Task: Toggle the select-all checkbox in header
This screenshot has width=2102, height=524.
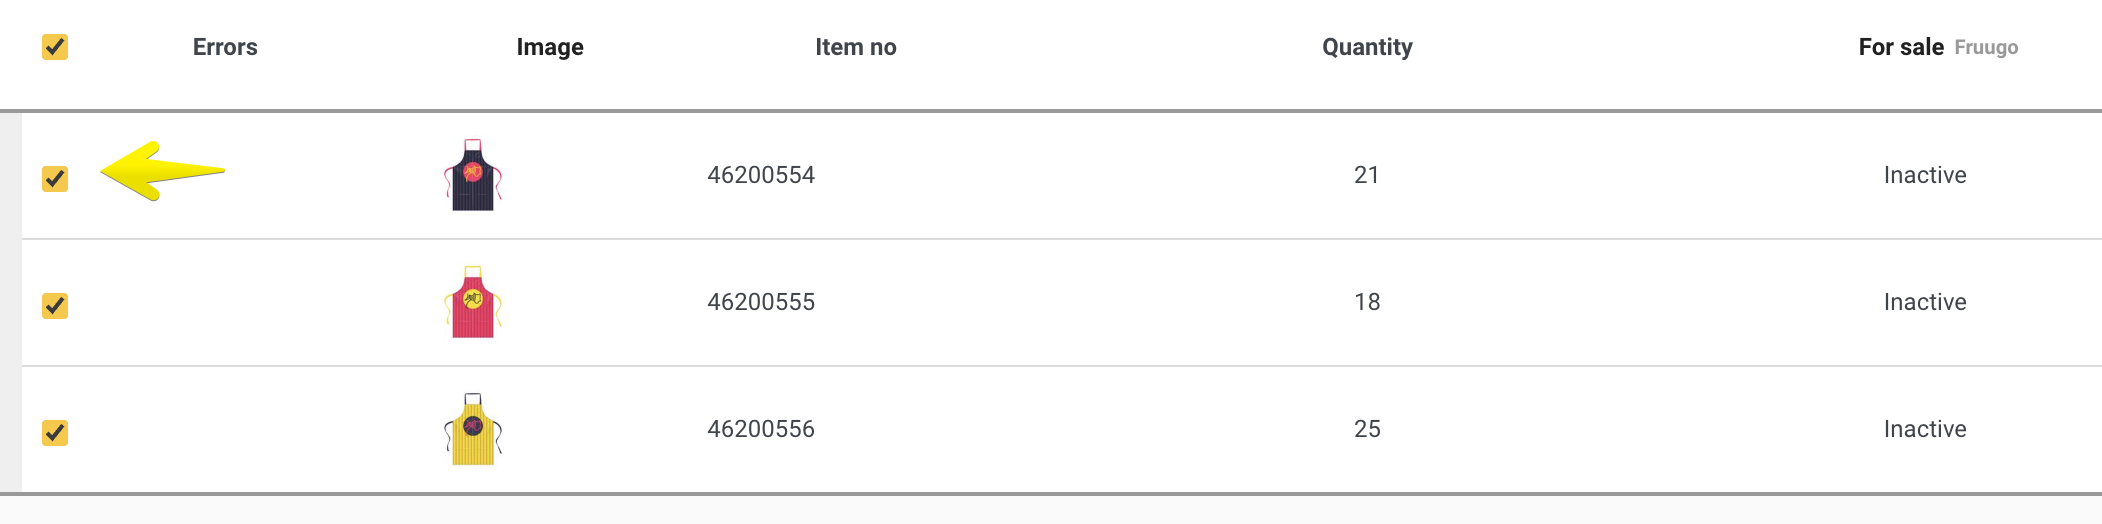Action: point(55,47)
